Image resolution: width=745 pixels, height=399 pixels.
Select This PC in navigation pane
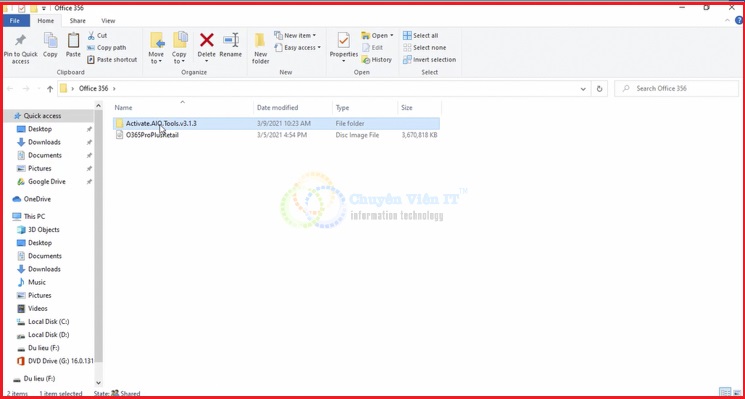pos(34,216)
